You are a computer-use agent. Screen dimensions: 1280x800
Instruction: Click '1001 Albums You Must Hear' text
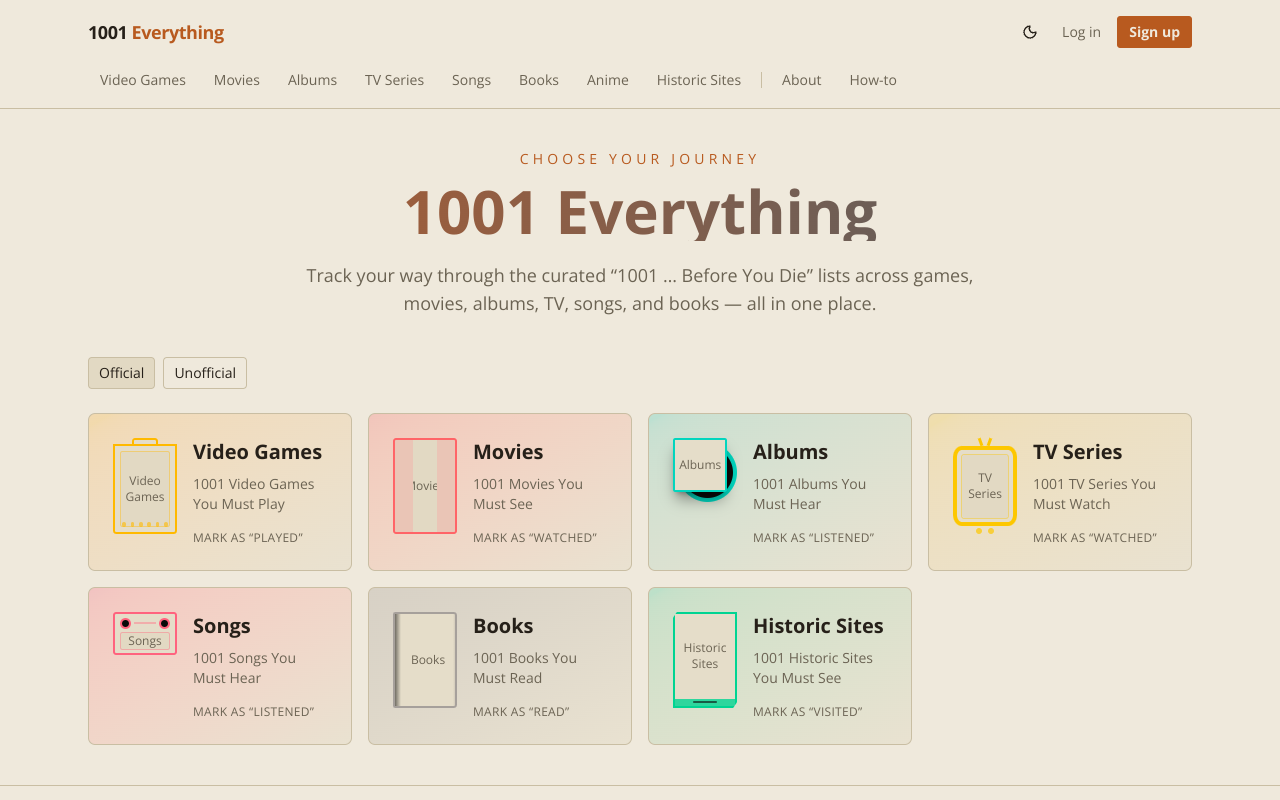coord(809,494)
